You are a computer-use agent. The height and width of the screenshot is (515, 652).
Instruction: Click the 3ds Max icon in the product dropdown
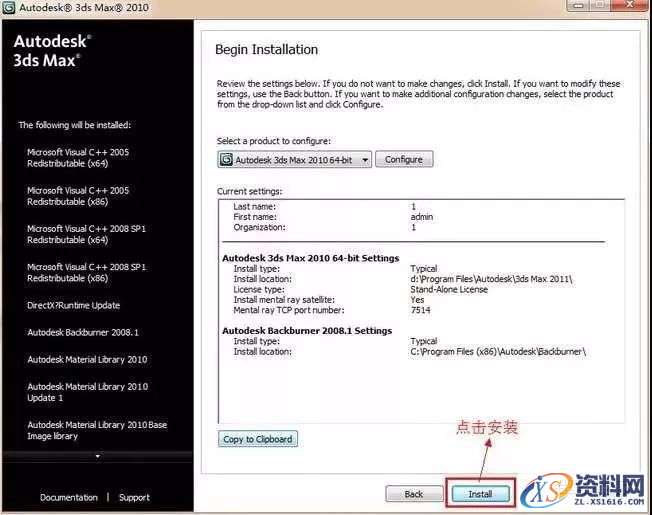[226, 160]
